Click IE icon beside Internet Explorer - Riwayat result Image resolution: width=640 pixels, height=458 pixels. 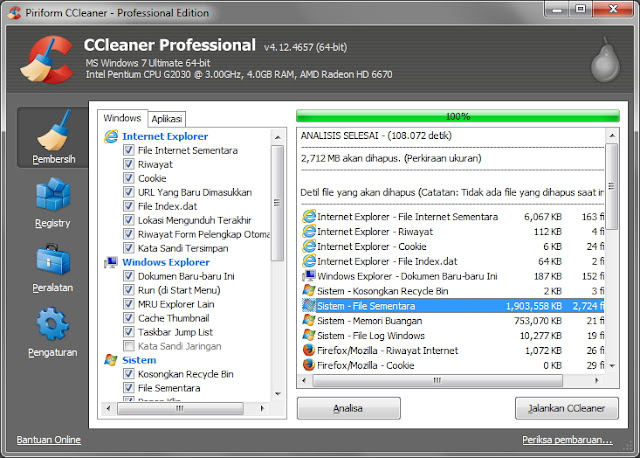coord(309,231)
